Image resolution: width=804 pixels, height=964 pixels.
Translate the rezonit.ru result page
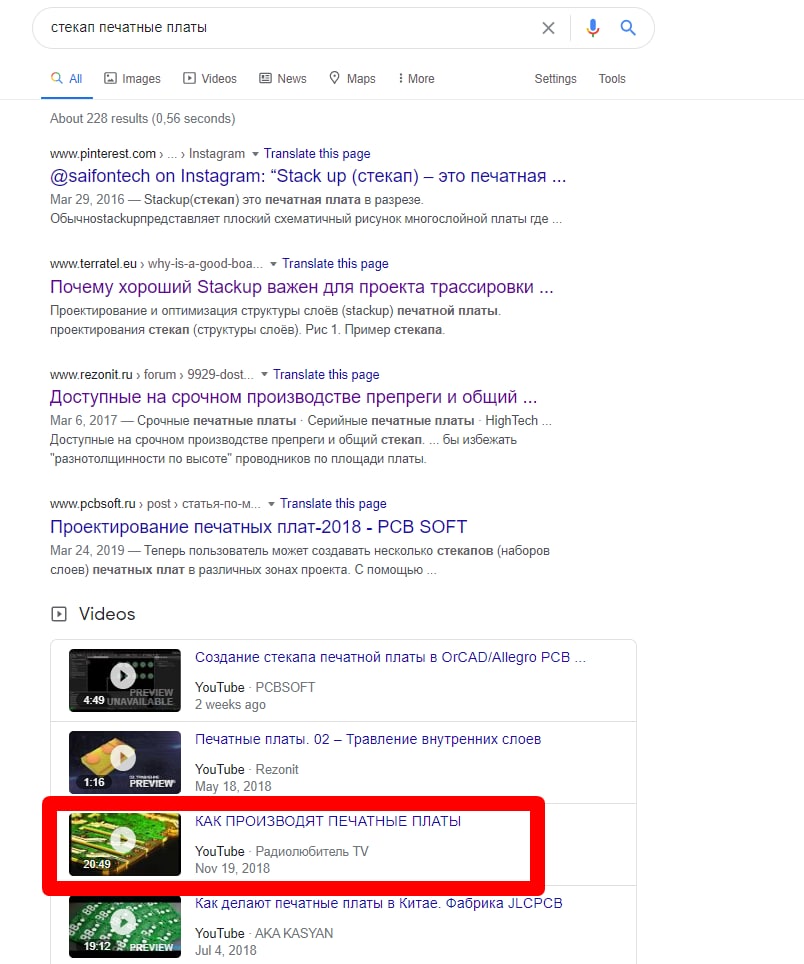tap(326, 374)
